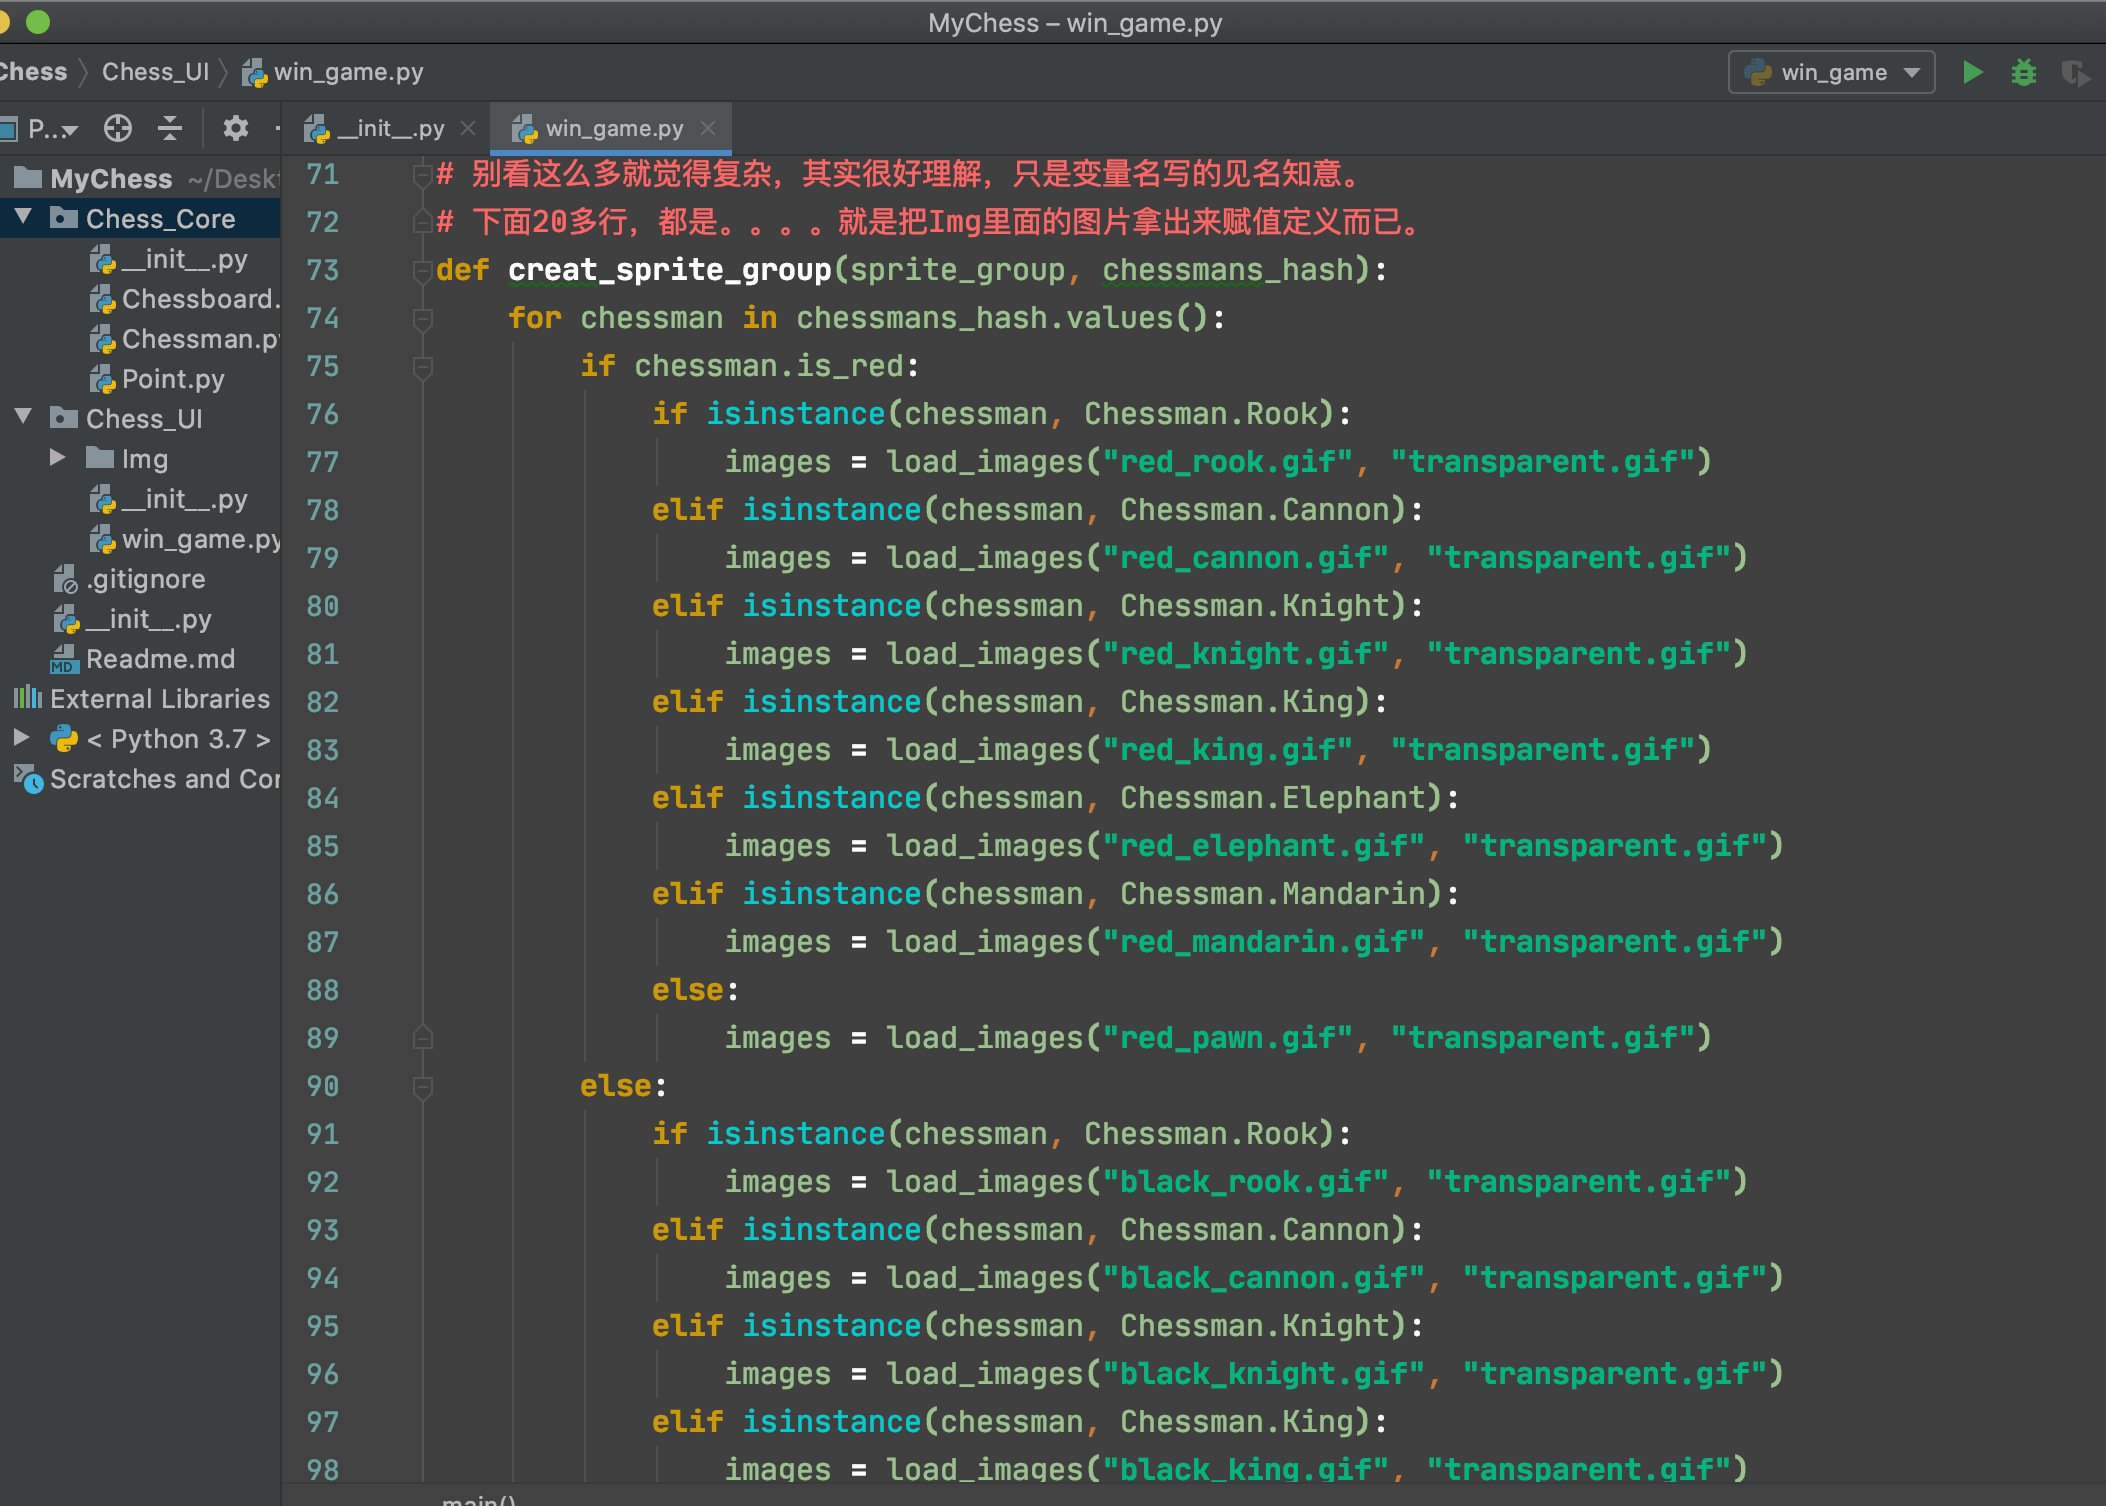Collapse all project tree nodes

[x=170, y=128]
